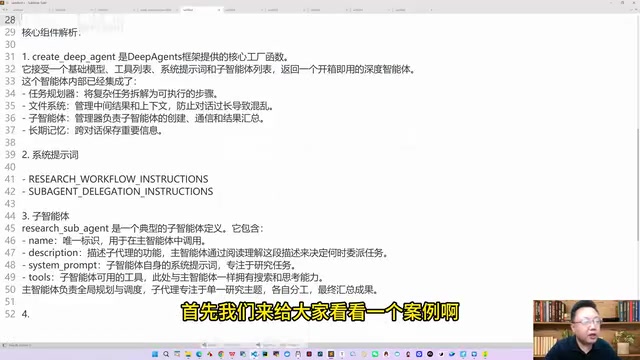Click the '- tools' bullet line
The width and height of the screenshot is (640, 360).
[173, 277]
